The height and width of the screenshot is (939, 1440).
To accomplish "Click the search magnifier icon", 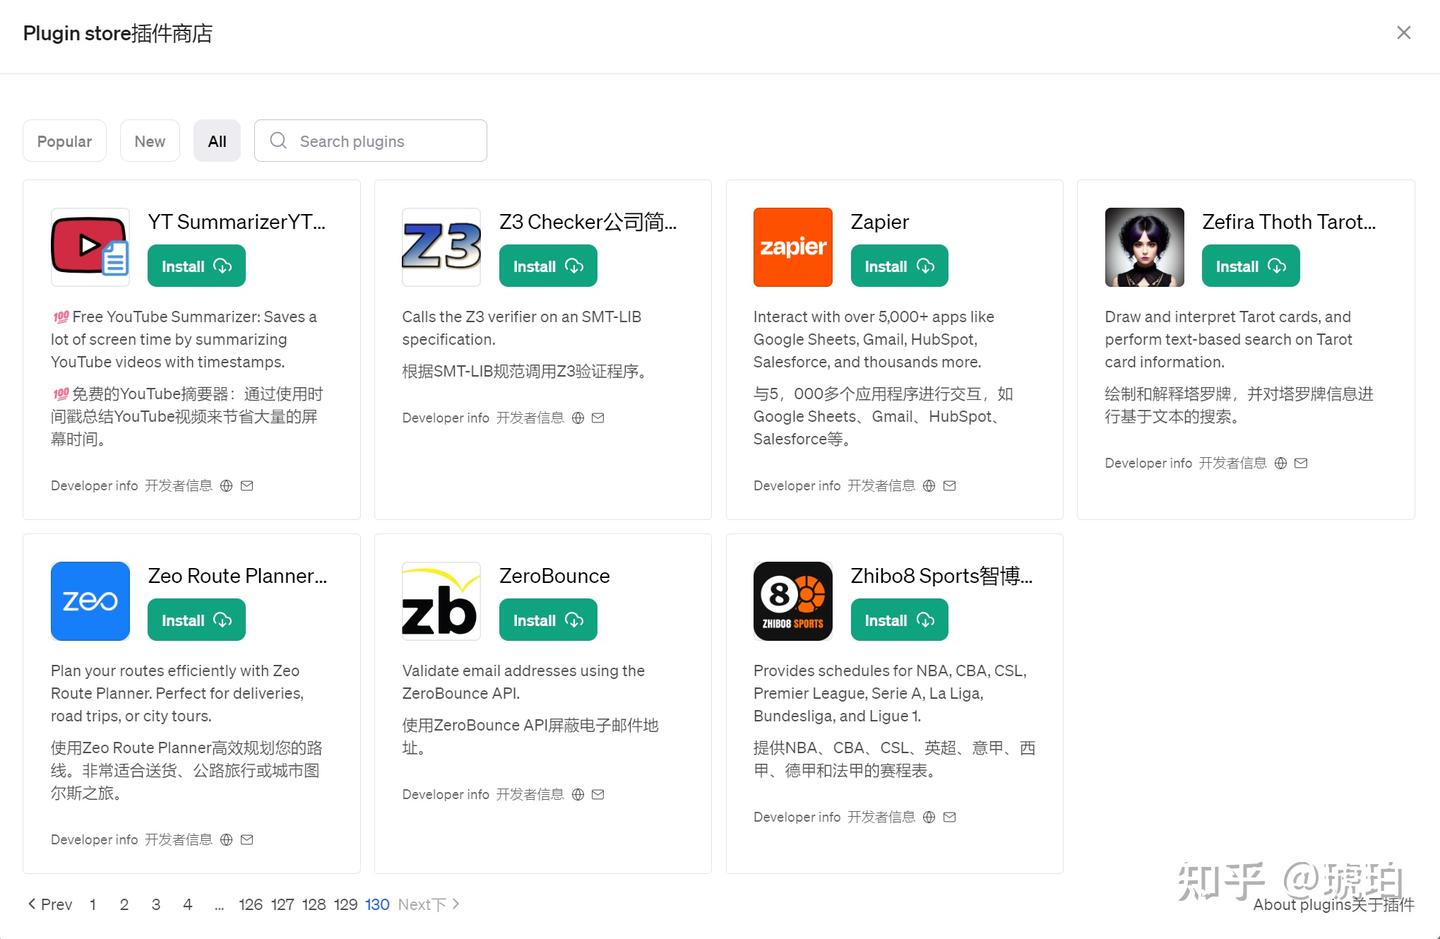I will click(x=278, y=141).
